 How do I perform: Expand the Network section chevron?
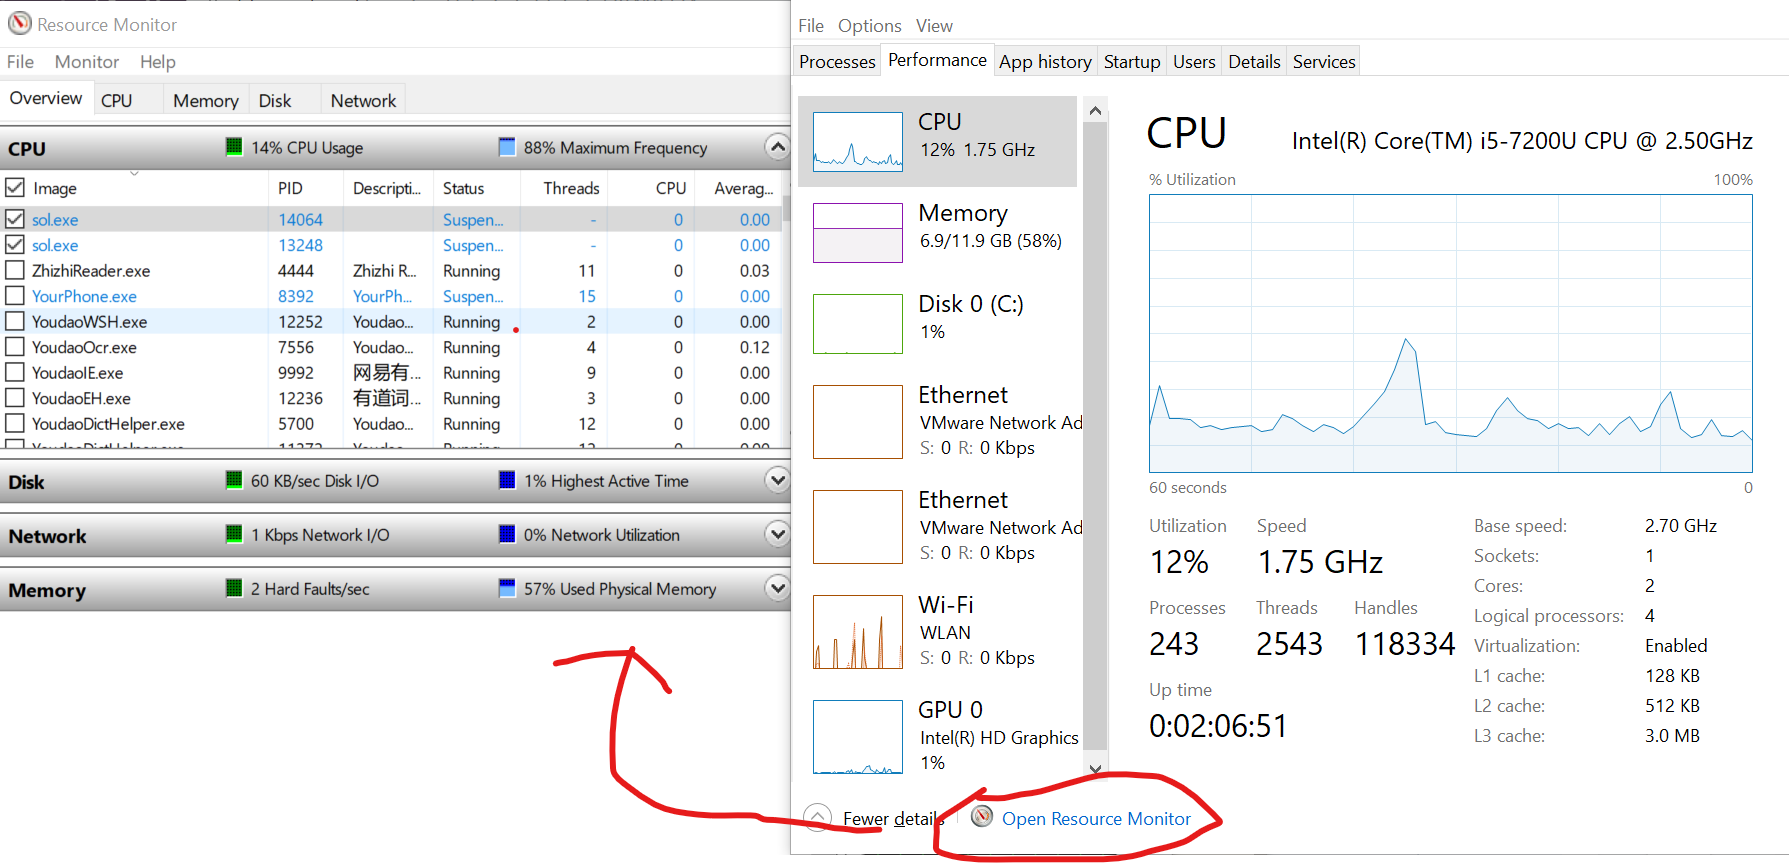coord(777,534)
